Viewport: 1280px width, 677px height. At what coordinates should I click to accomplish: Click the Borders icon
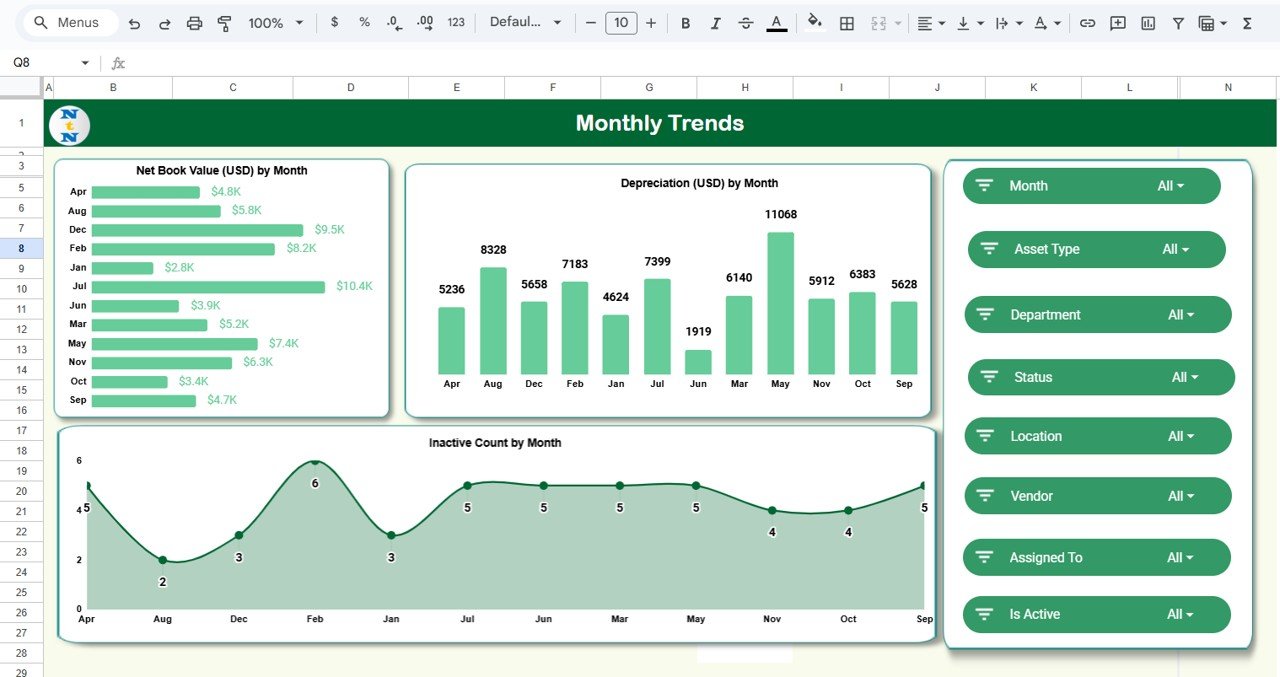click(x=847, y=23)
